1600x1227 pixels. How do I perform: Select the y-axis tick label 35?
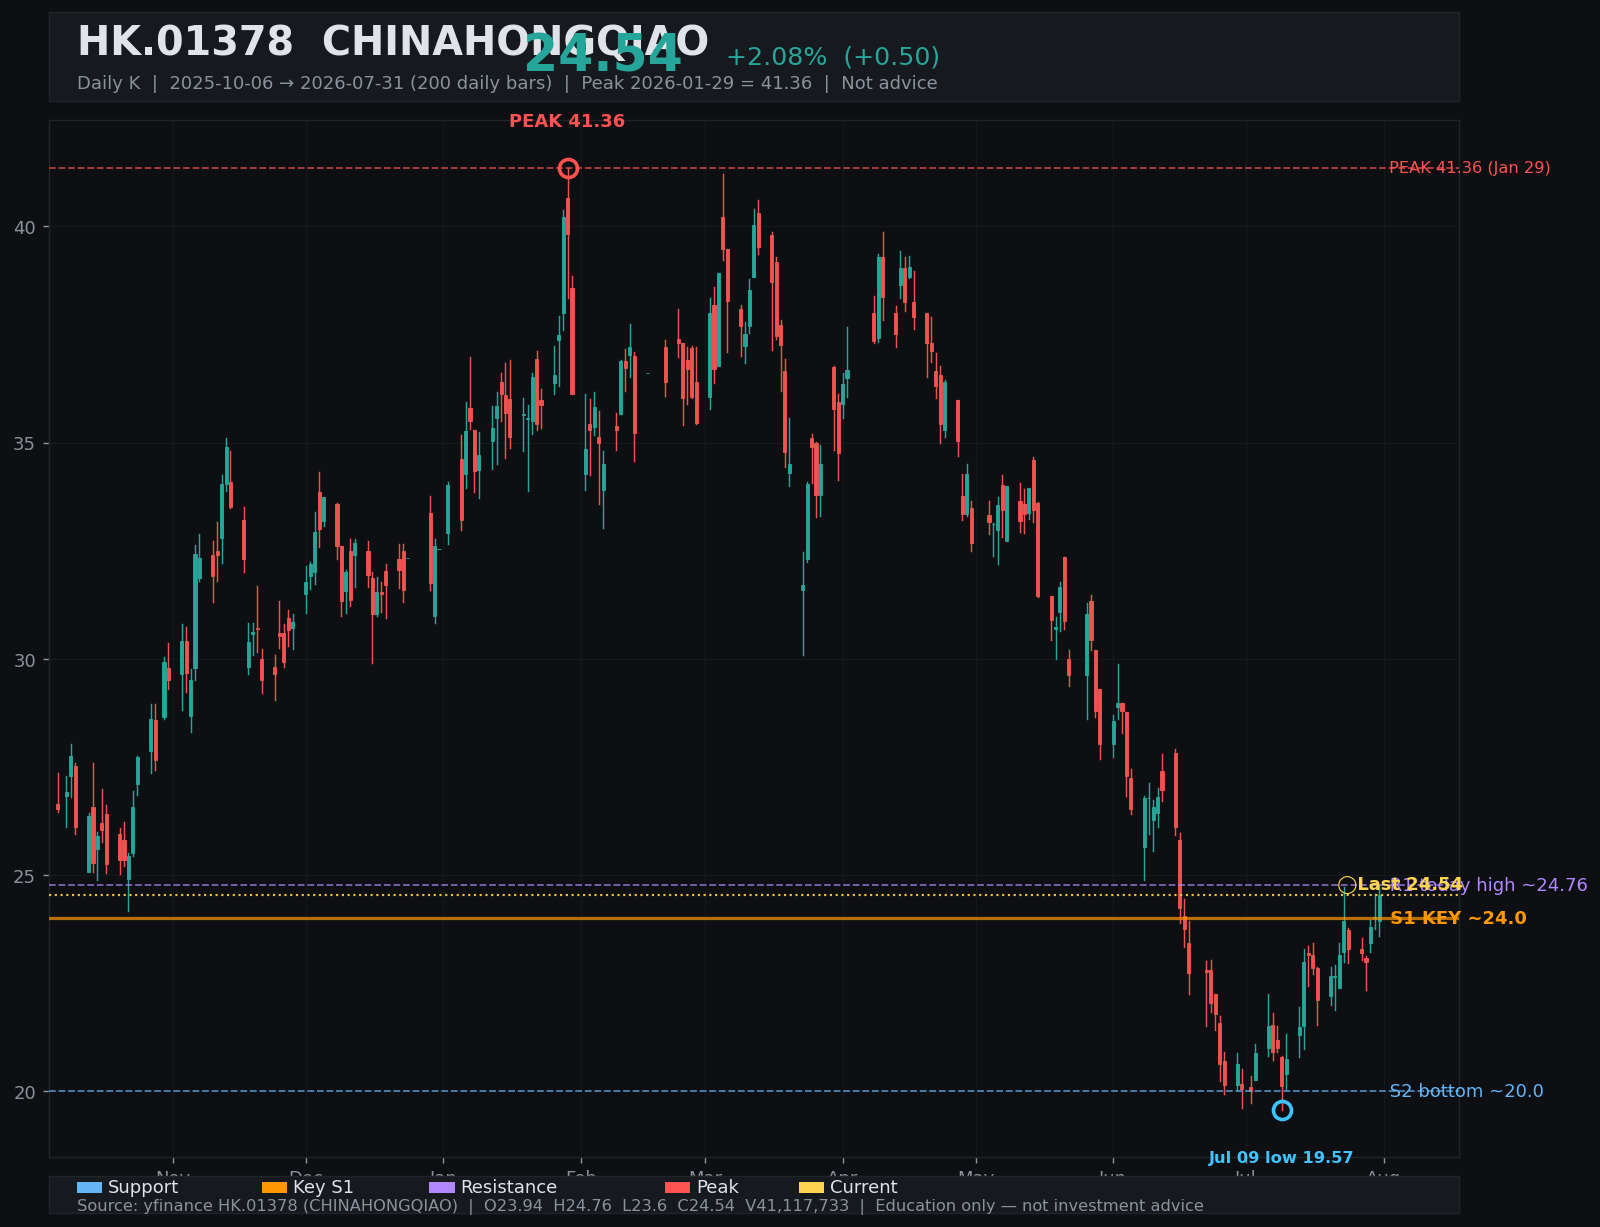[25, 443]
